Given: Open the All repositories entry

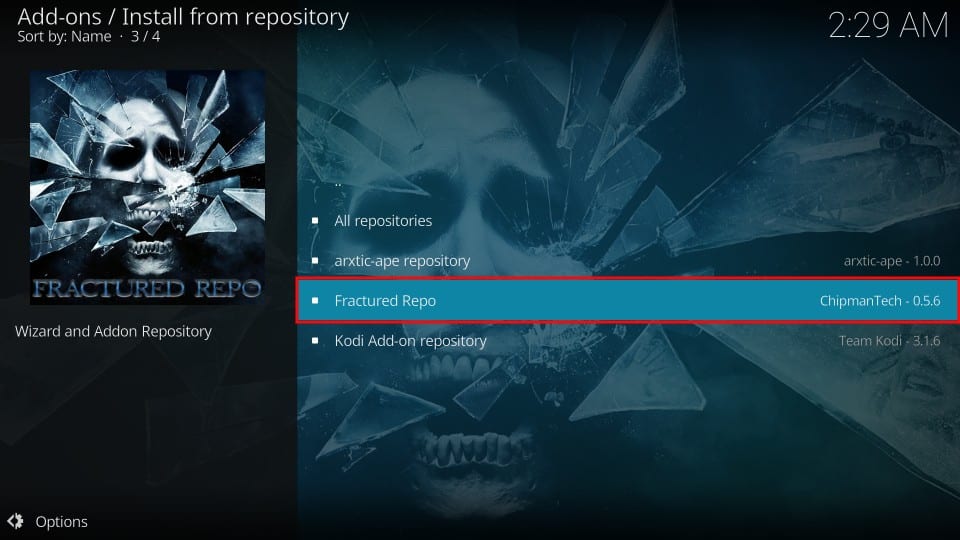Looking at the screenshot, I should 383,220.
